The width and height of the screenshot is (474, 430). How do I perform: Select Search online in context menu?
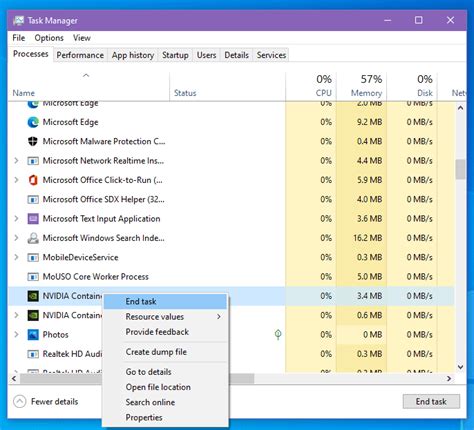(x=165, y=402)
